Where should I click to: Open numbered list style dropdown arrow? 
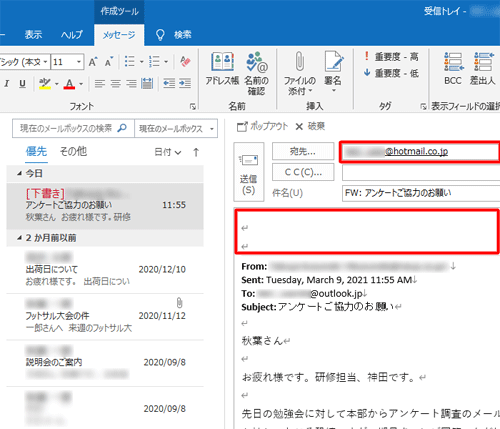[166, 62]
